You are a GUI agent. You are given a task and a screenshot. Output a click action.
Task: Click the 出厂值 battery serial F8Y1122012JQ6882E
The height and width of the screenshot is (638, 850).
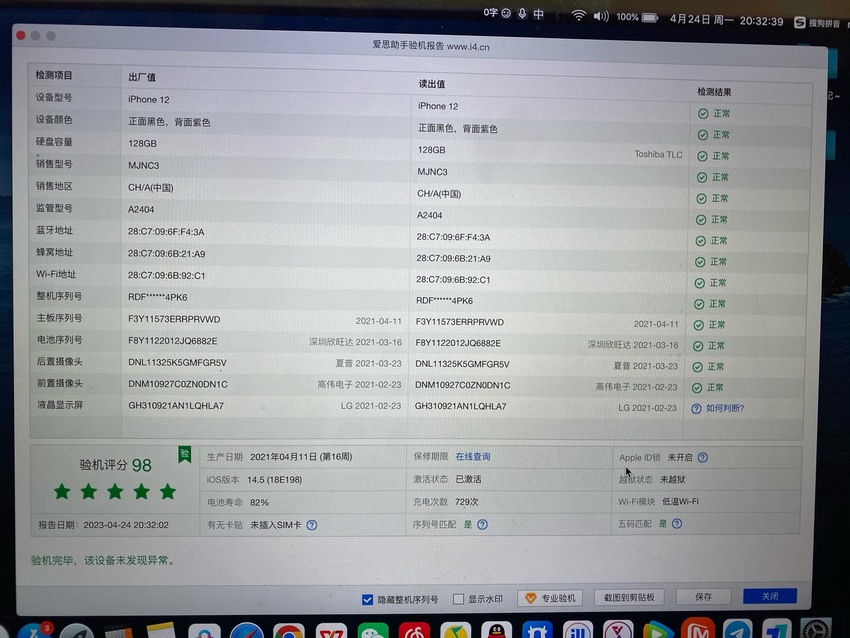coord(172,341)
